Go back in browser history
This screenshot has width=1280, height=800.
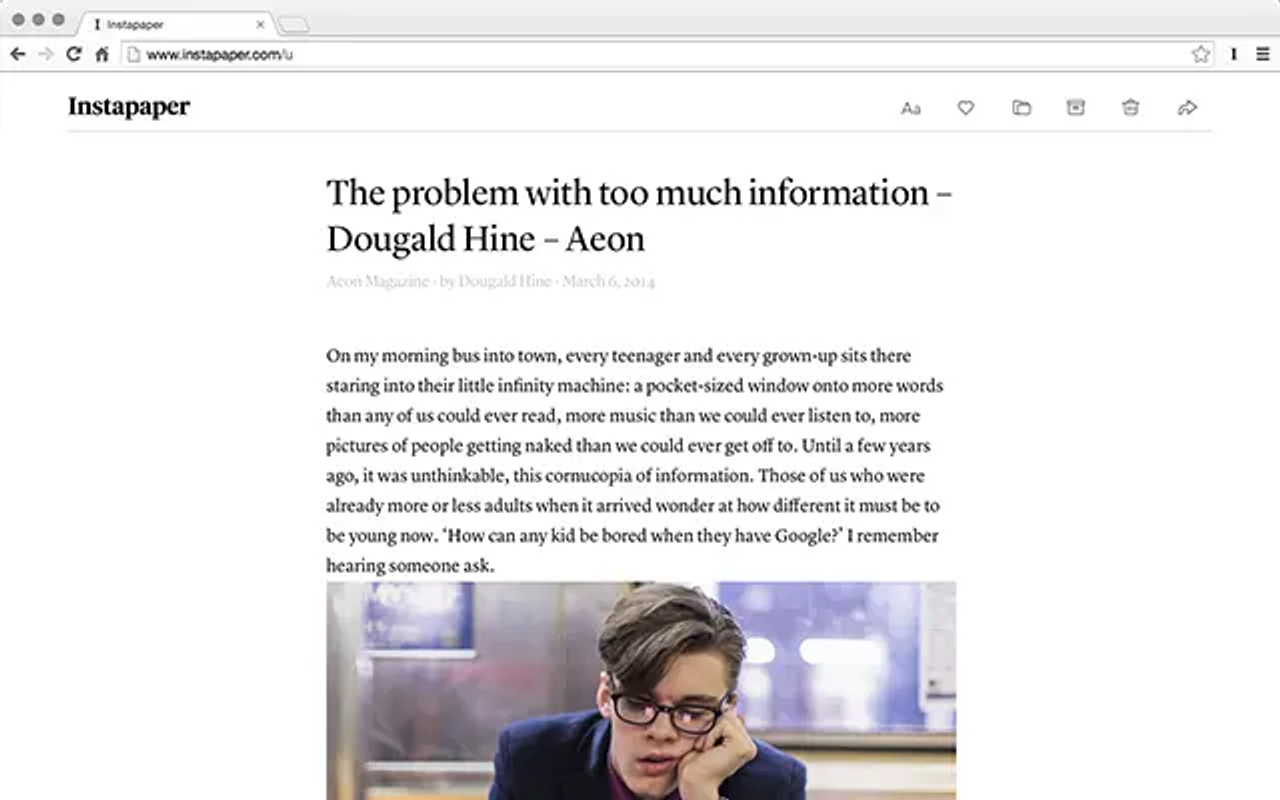click(x=17, y=54)
